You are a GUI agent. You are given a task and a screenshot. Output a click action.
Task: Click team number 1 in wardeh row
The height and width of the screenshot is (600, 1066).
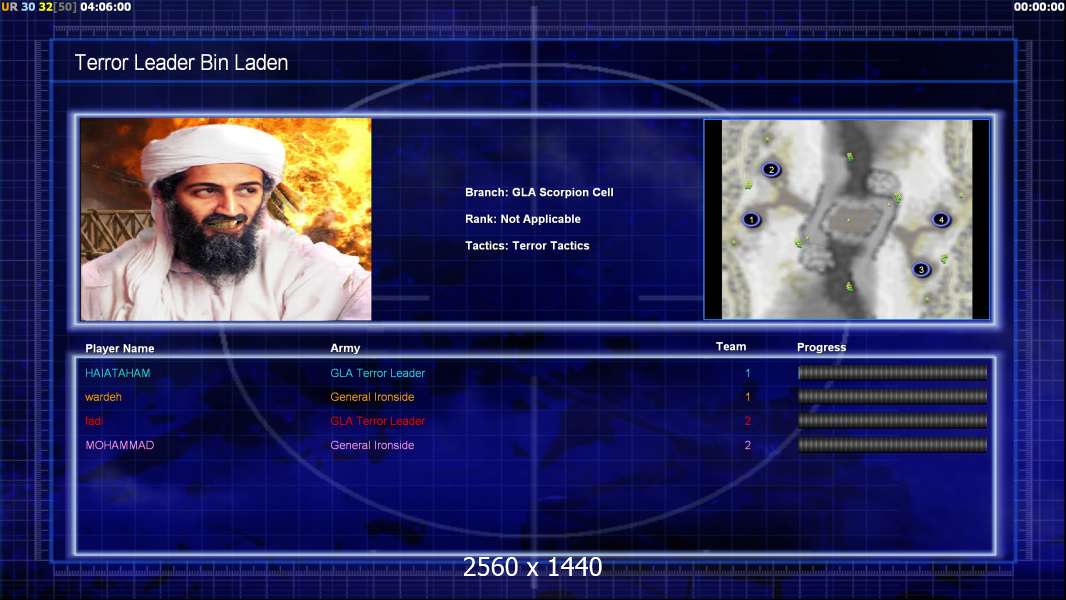point(747,397)
